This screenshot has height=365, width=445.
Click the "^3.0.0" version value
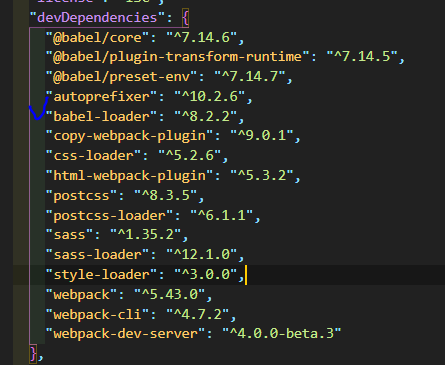pyautogui.click(x=206, y=275)
